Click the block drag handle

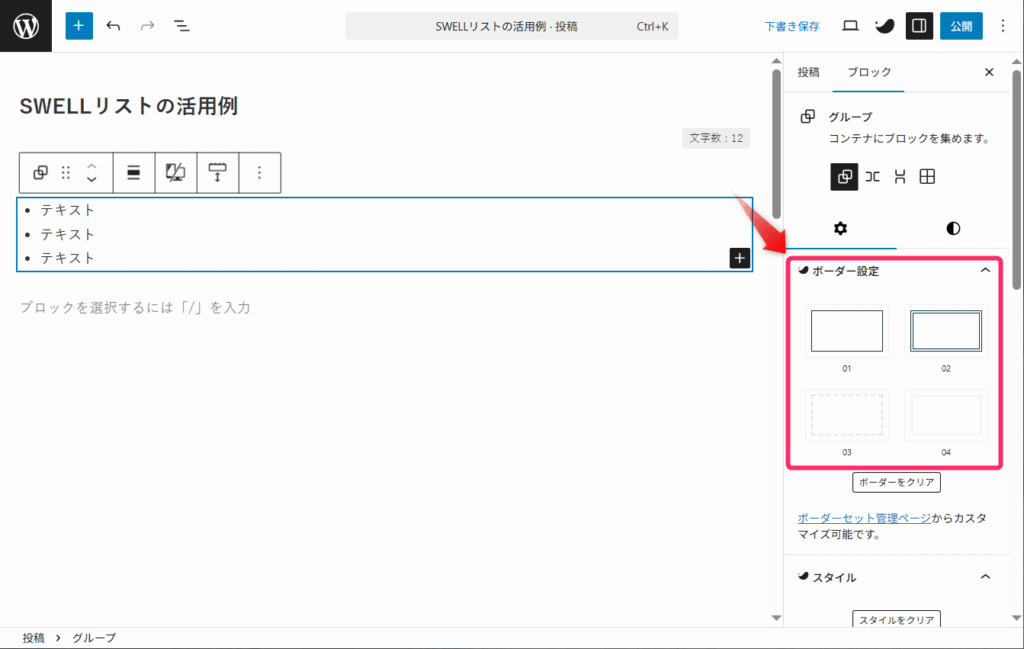point(65,172)
